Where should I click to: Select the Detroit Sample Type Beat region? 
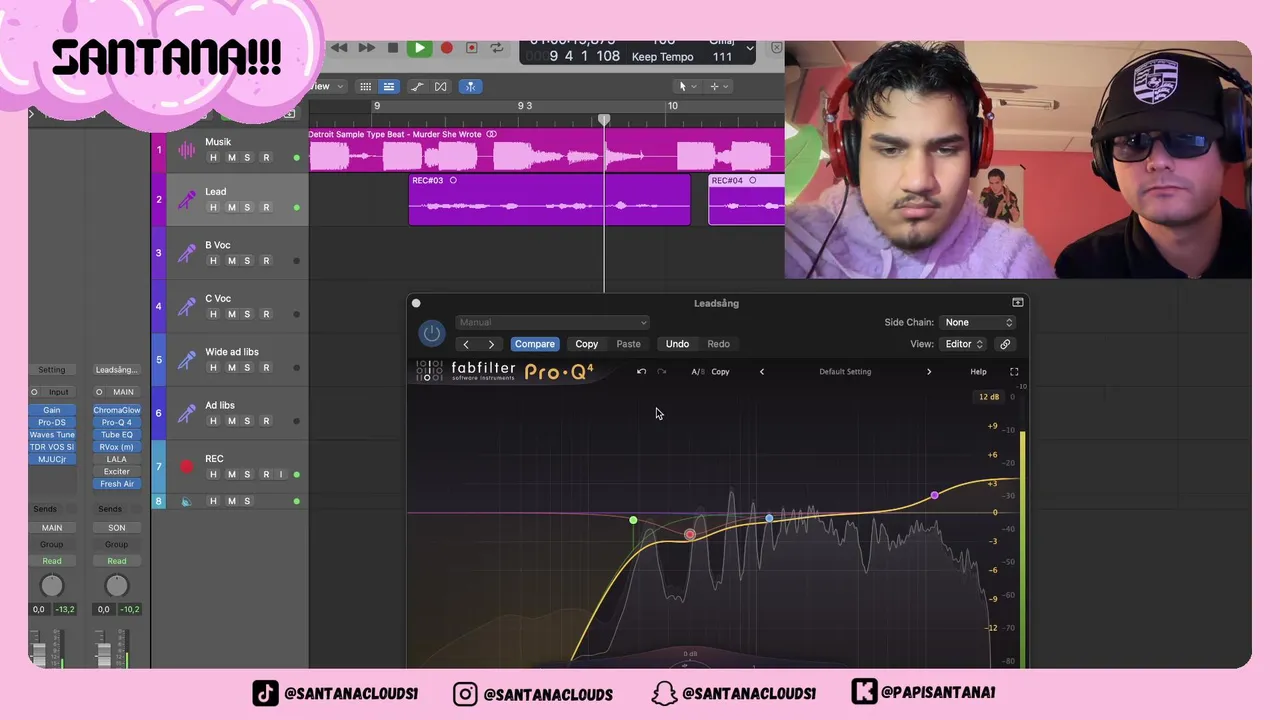pyautogui.click(x=546, y=148)
